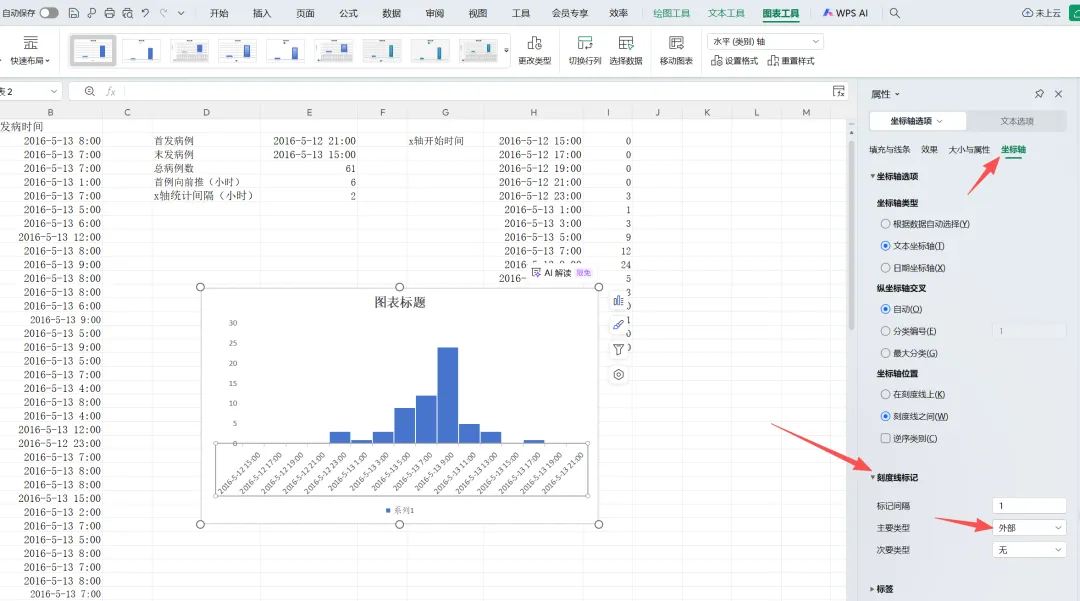Click the chart filter funnel button
The image size is (1080, 601).
click(x=619, y=350)
